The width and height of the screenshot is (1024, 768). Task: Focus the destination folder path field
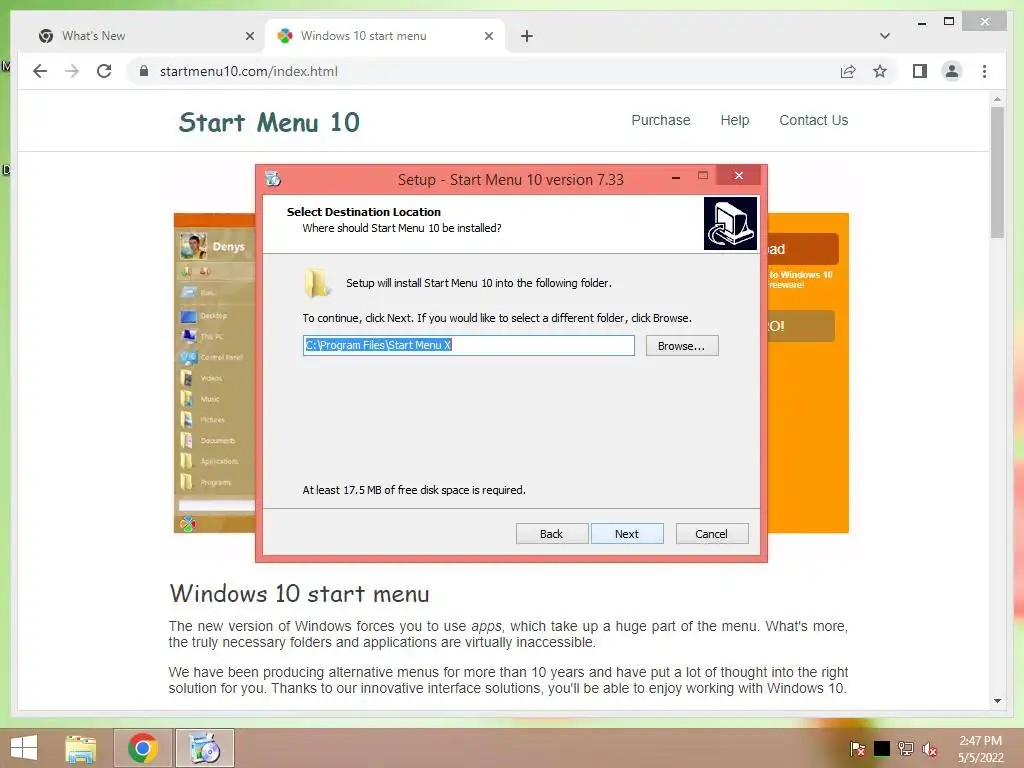tap(468, 345)
